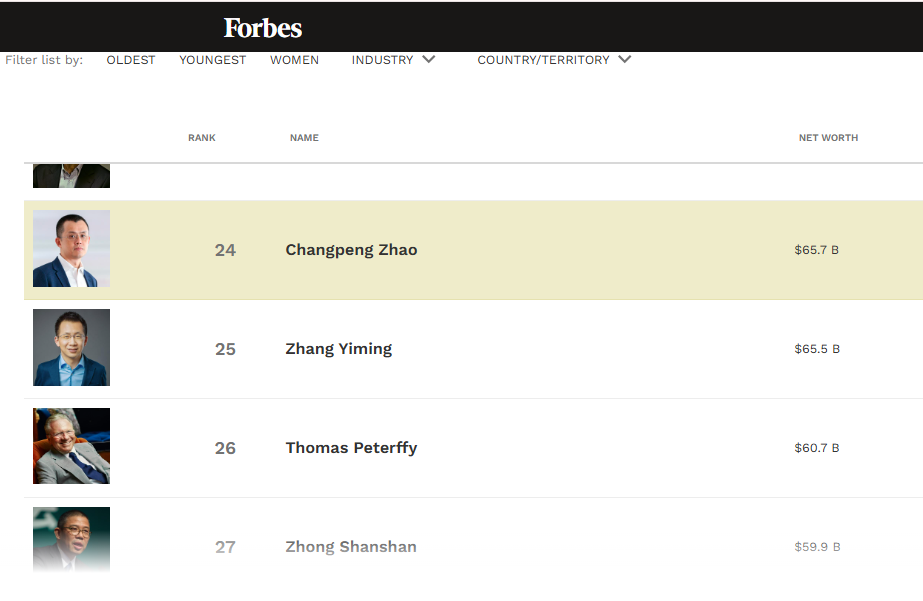Image resolution: width=923 pixels, height=601 pixels.
Task: Click the NAME column header
Action: tap(304, 138)
